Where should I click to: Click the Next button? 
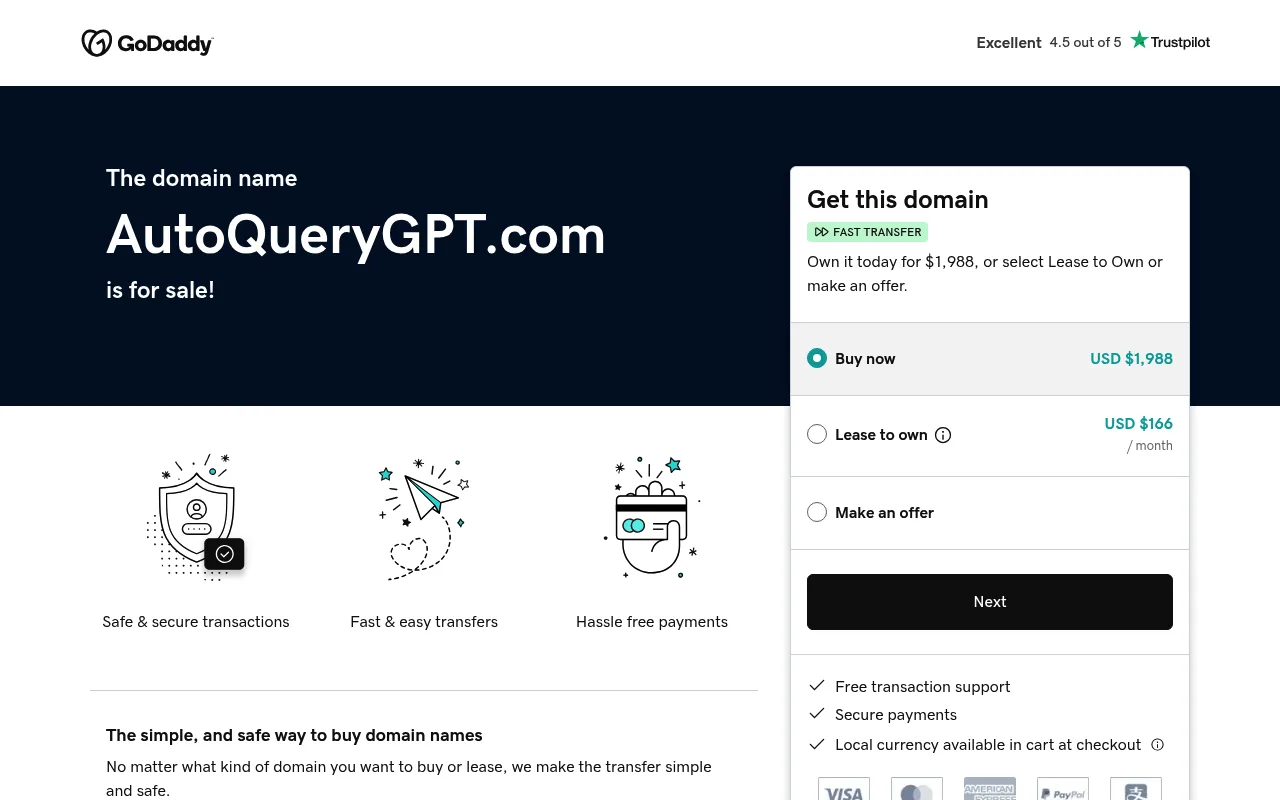[x=990, y=602]
